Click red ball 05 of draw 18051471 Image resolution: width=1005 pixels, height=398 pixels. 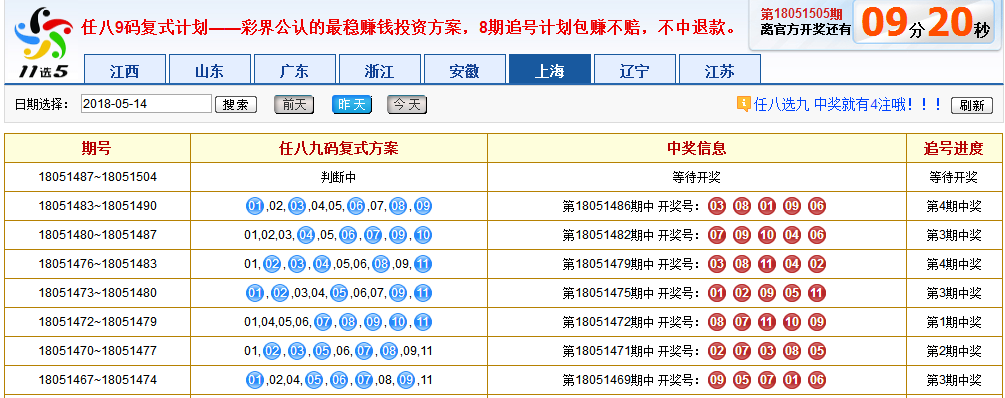tap(817, 351)
